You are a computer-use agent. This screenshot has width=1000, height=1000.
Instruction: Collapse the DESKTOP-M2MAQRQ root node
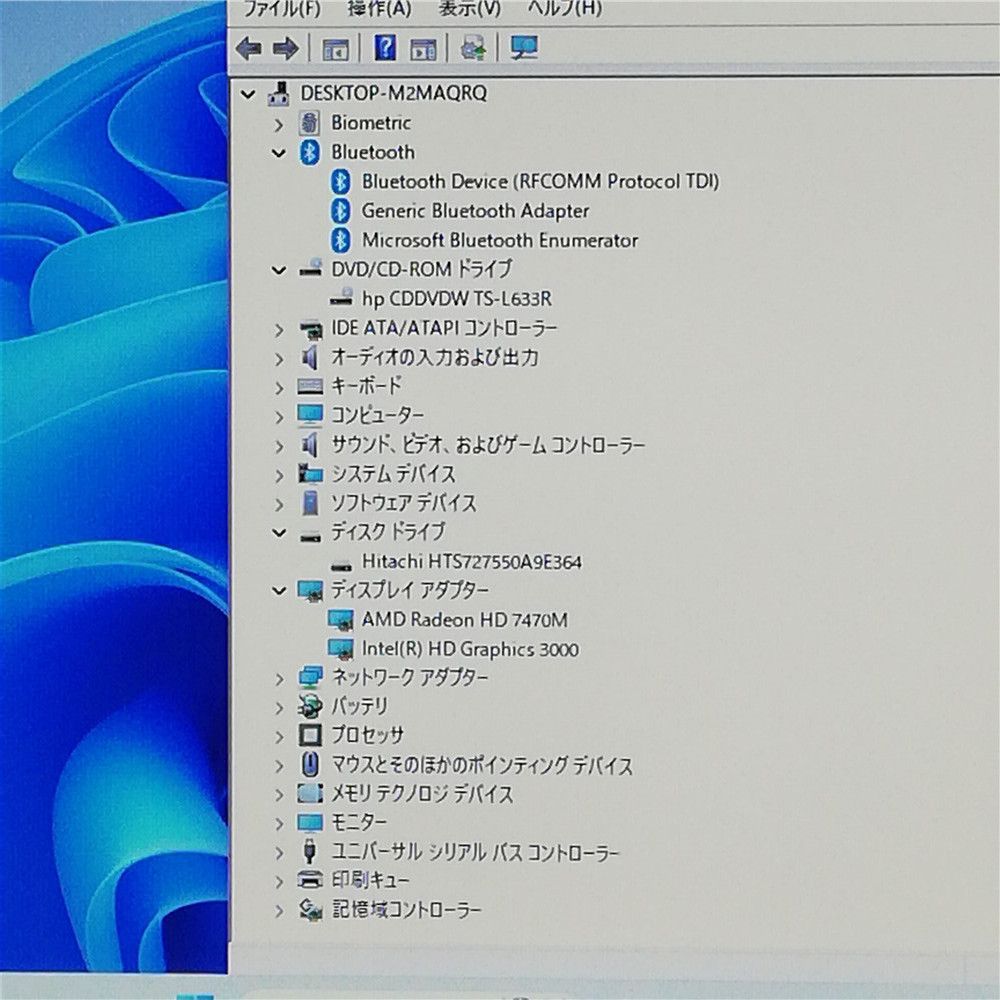pyautogui.click(x=247, y=94)
